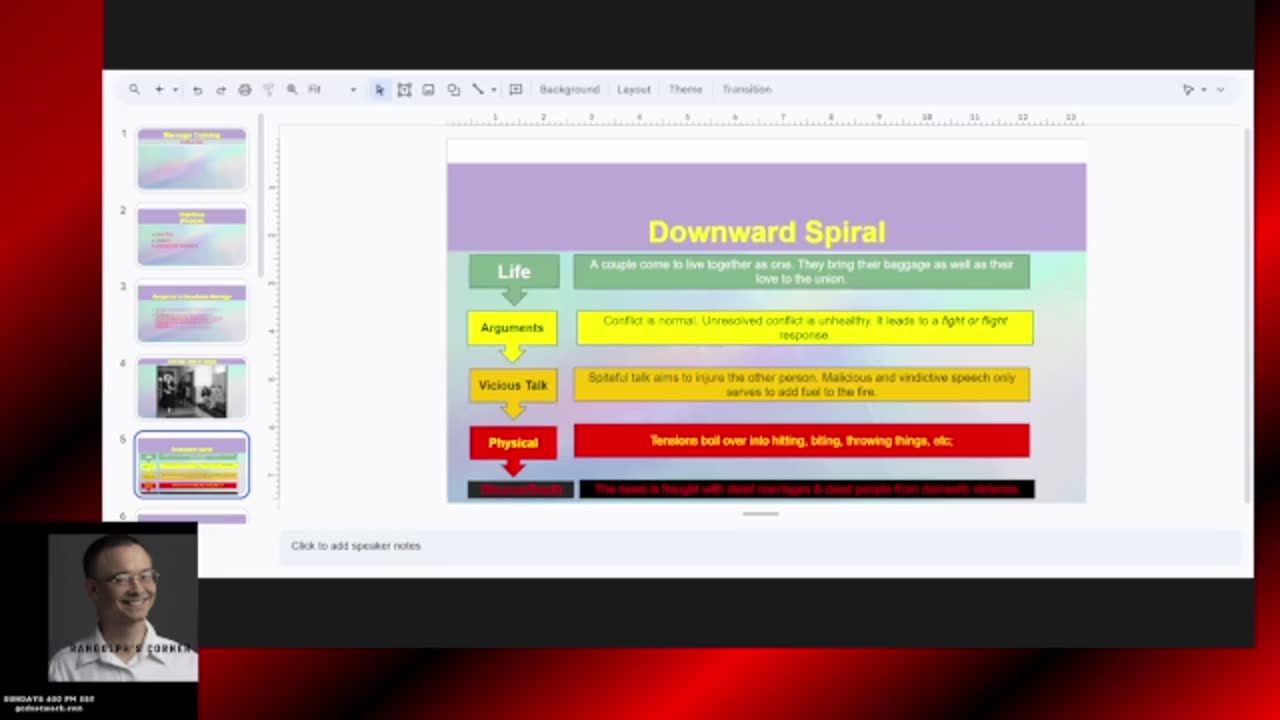
Task: Click the orange Vicious Talk box
Action: coord(513,385)
